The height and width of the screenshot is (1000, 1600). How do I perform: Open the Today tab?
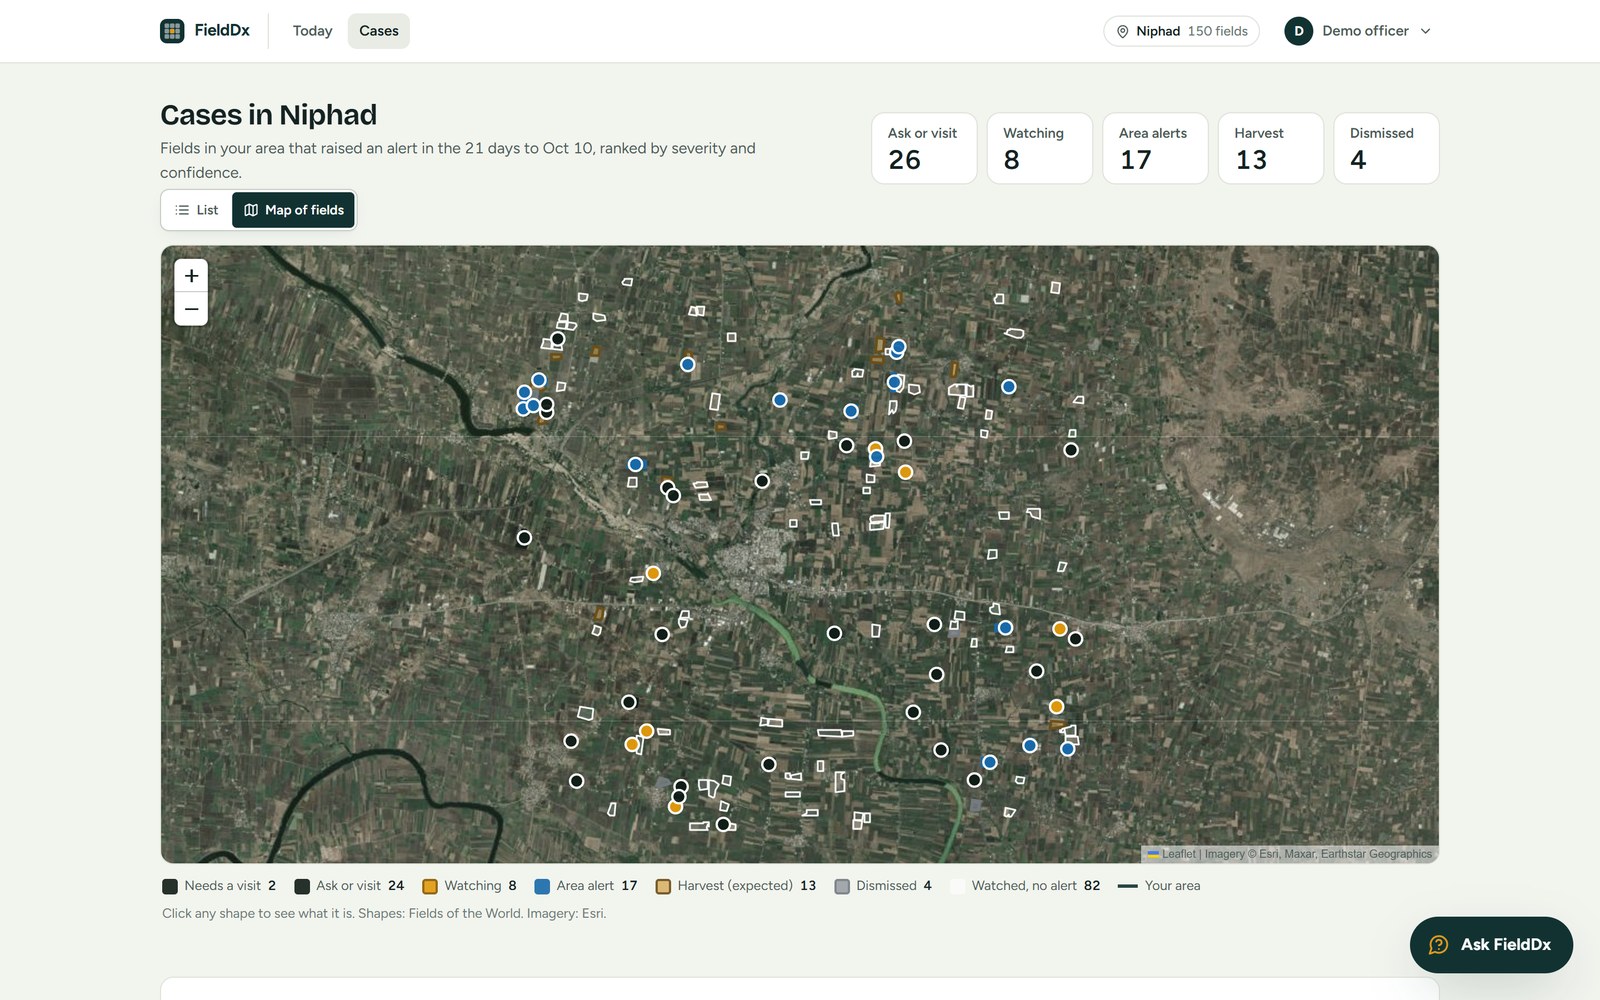click(x=312, y=31)
